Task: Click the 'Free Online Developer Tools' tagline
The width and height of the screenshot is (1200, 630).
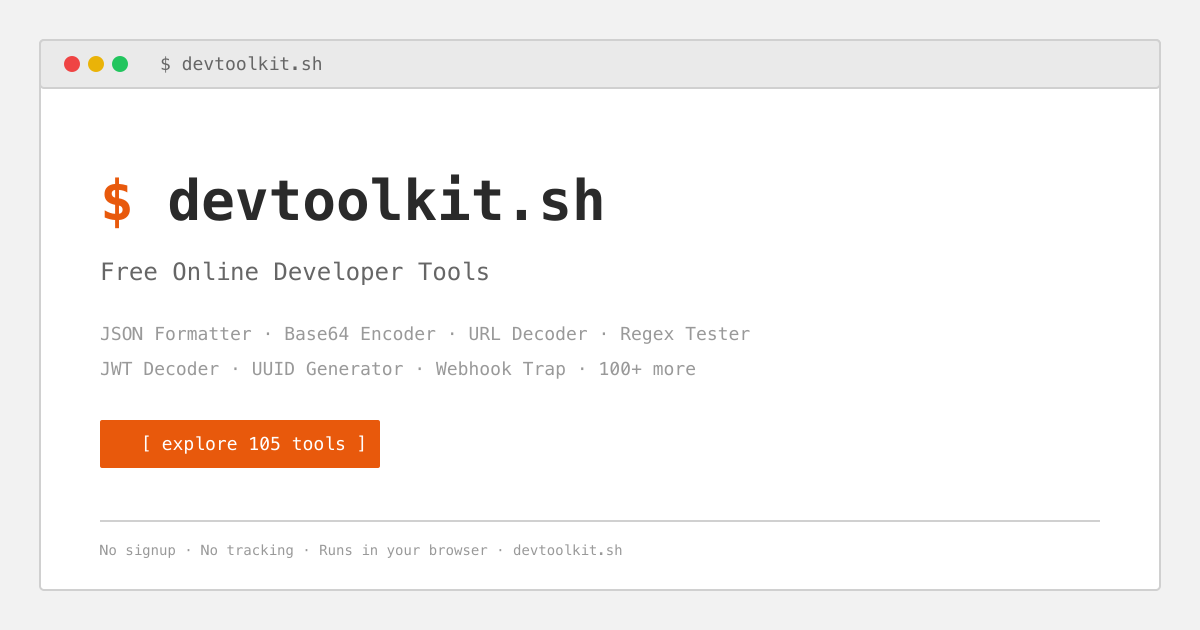Action: 294,271
